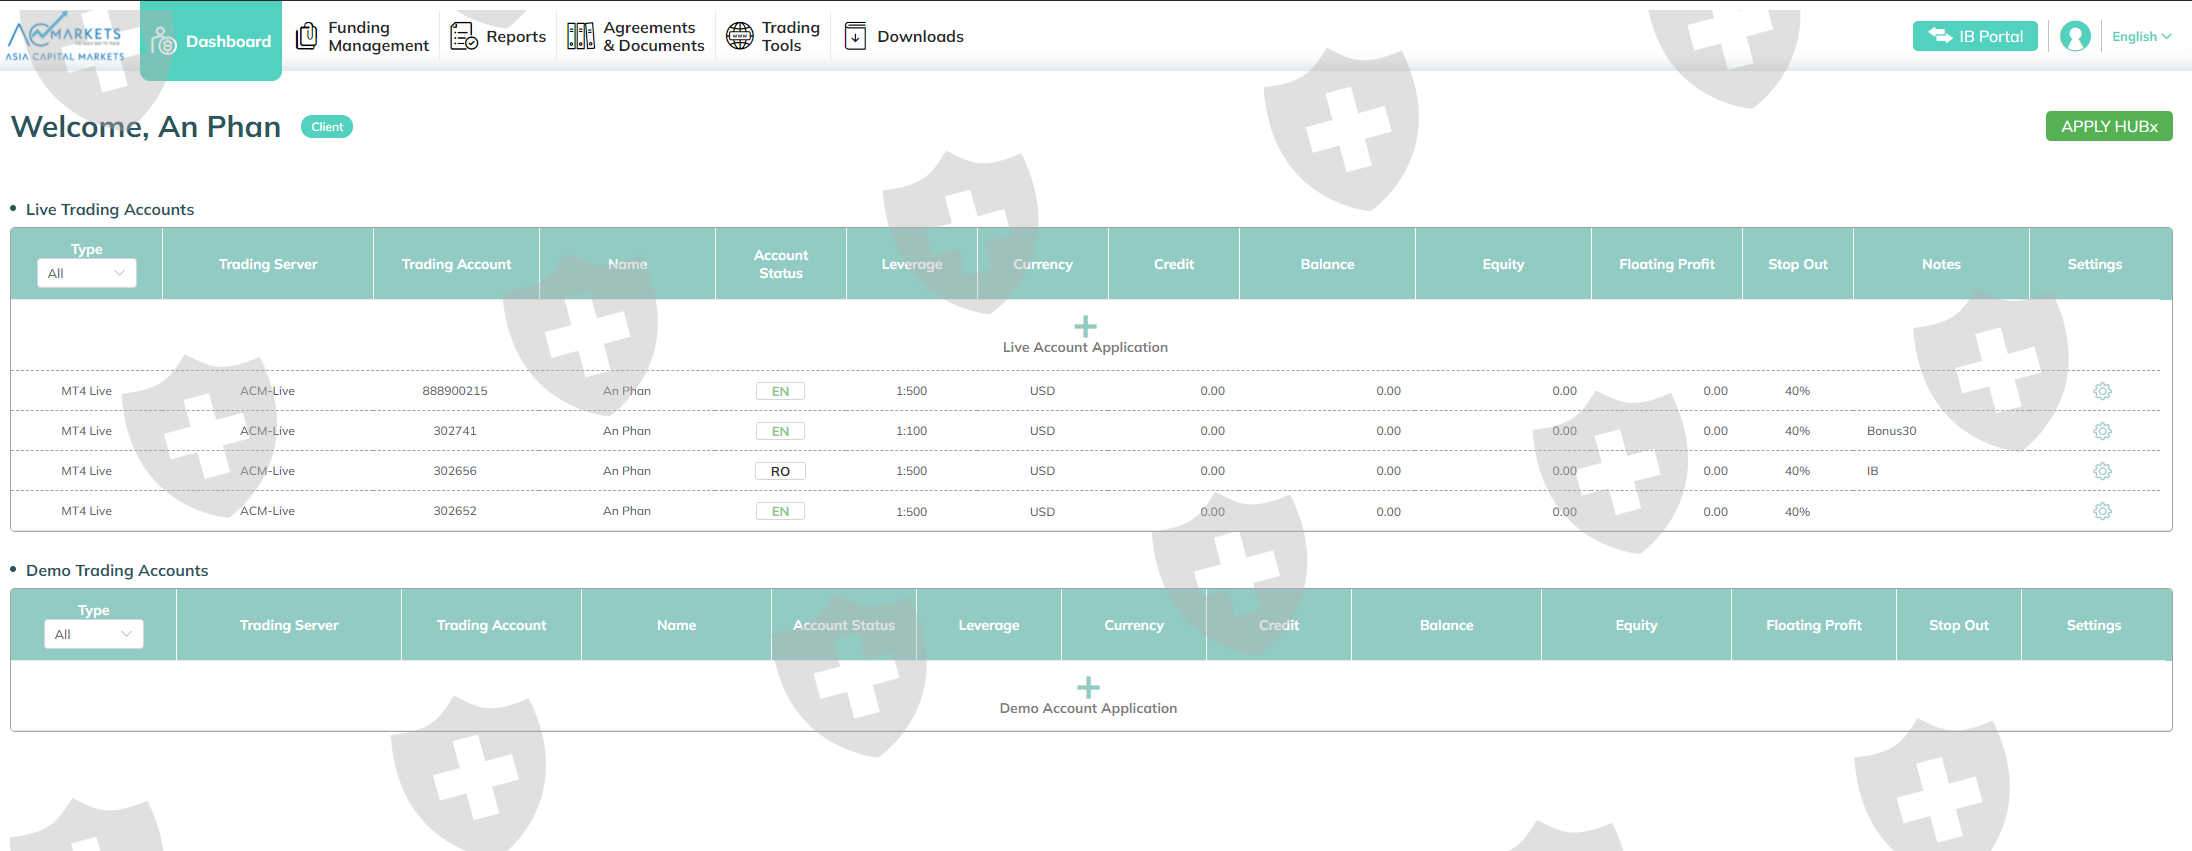Screen dimensions: 2192x851
Task: Click the IB Portal button
Action: click(x=1975, y=37)
